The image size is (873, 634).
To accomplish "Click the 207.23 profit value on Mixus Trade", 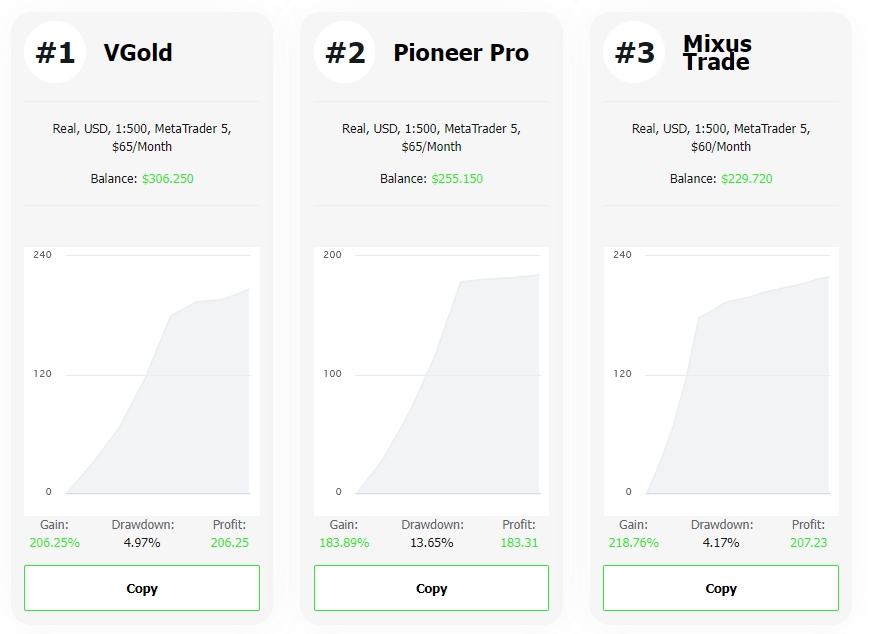I will pos(808,541).
